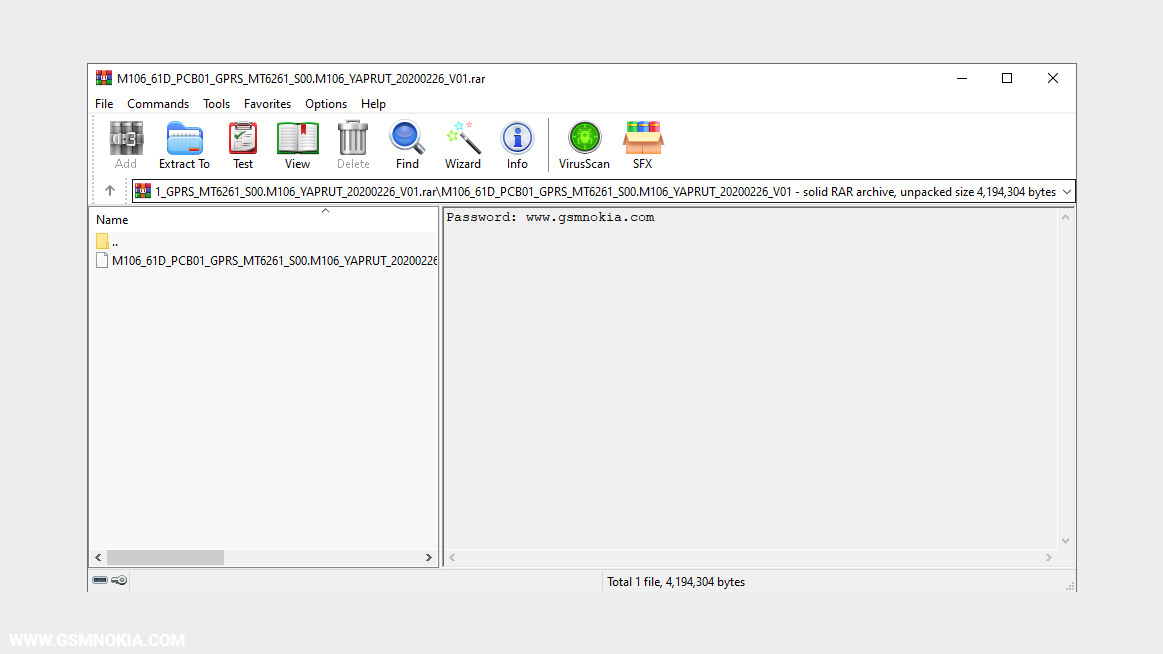This screenshot has height=654, width=1163.
Task: Go up one folder with arrow icon
Action: point(110,191)
